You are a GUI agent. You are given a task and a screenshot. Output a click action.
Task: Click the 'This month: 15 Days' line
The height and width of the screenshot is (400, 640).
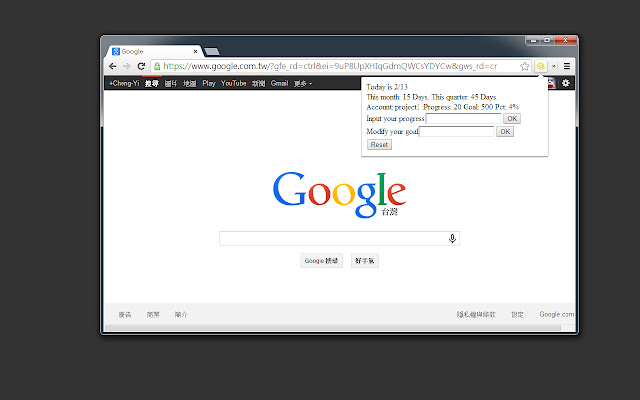tap(432, 97)
